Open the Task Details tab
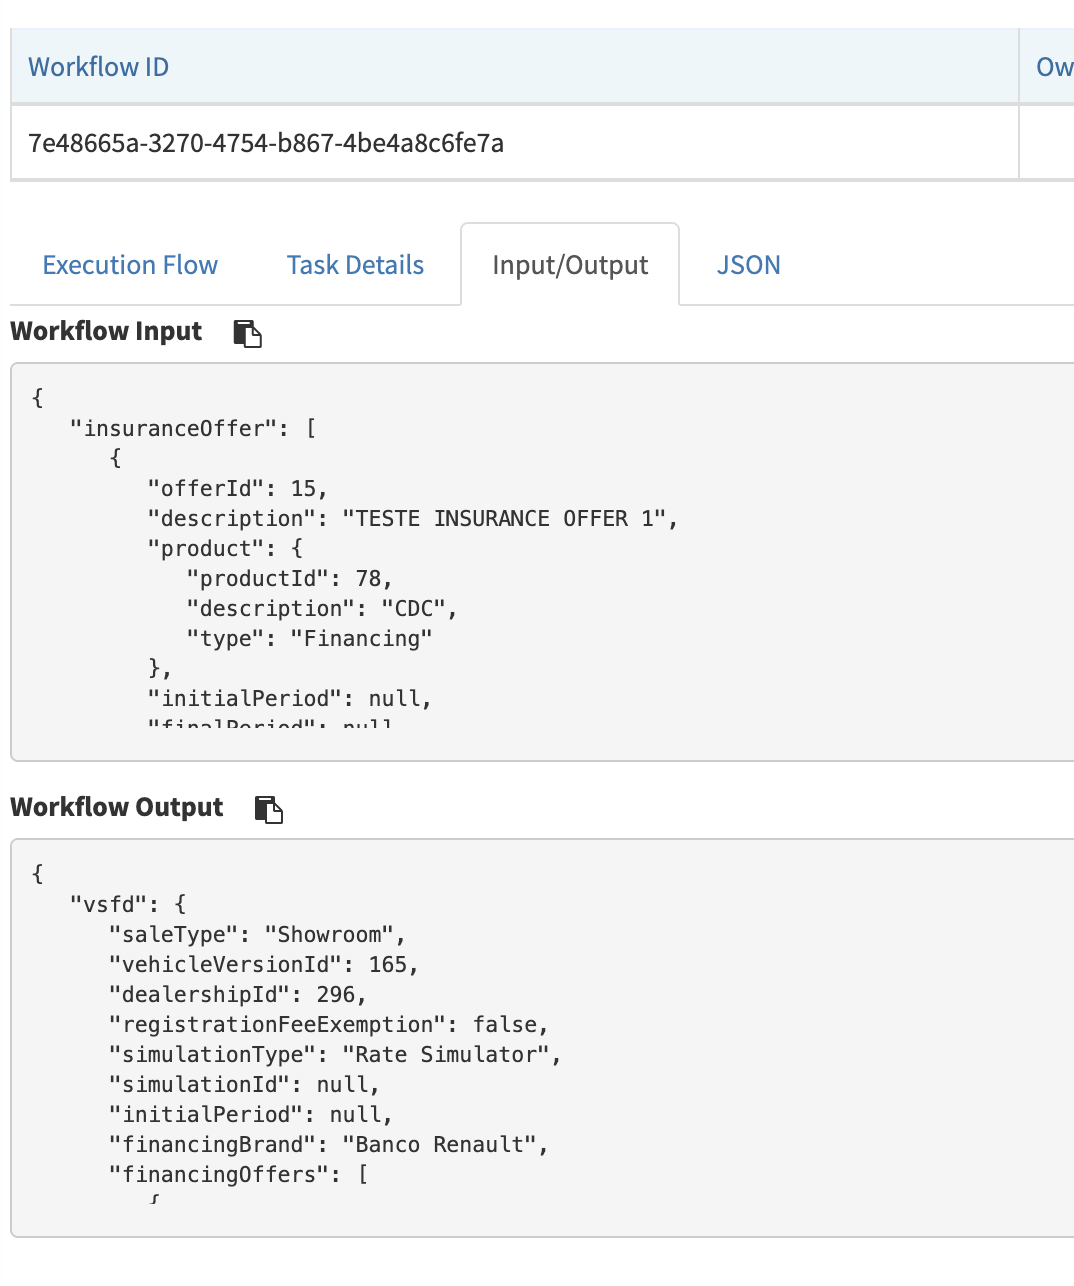This screenshot has width=1074, height=1286. pos(355,264)
